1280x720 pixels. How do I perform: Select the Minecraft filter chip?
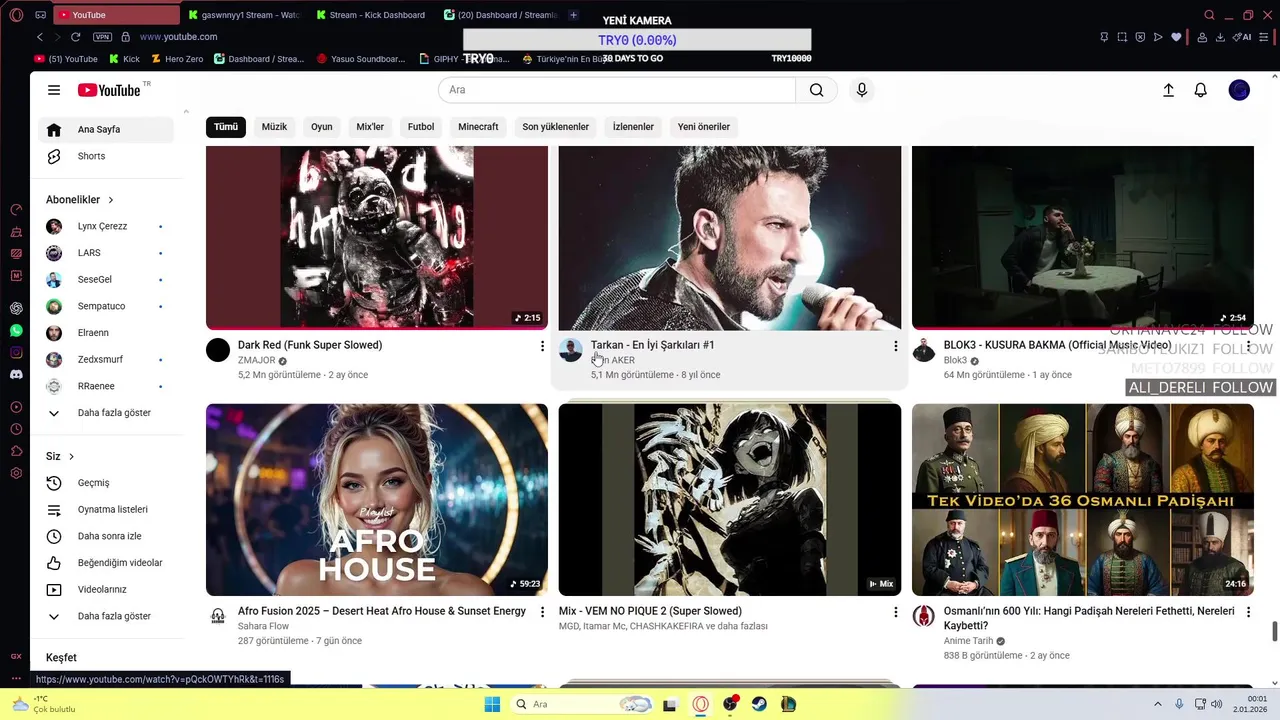[478, 127]
